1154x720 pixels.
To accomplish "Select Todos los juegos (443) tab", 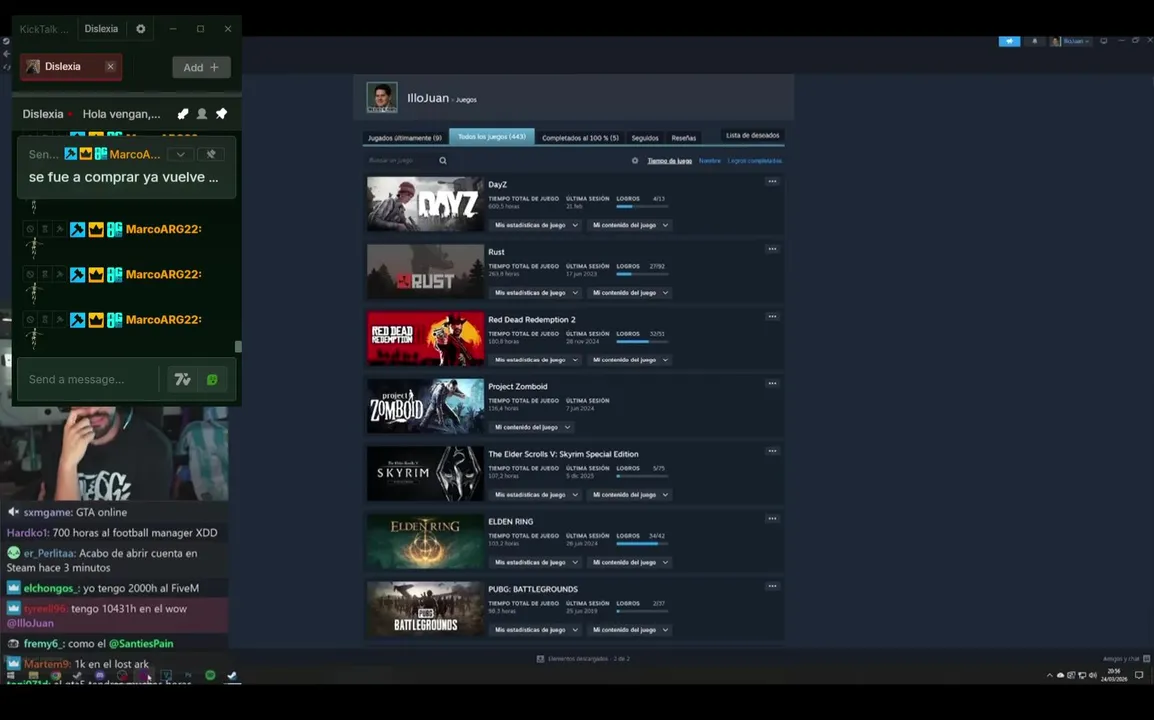I will [492, 136].
